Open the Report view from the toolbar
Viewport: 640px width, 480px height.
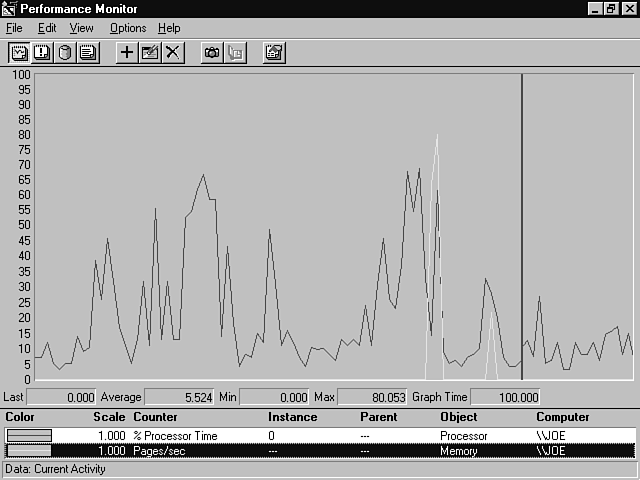pyautogui.click(x=88, y=53)
